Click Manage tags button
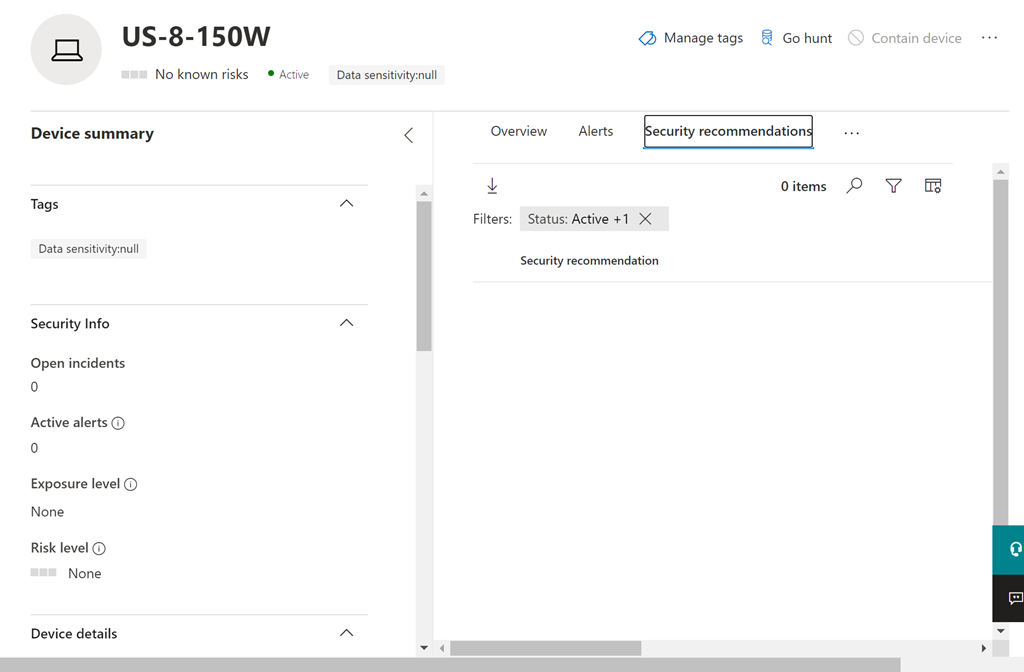The width and height of the screenshot is (1024, 672). point(691,38)
